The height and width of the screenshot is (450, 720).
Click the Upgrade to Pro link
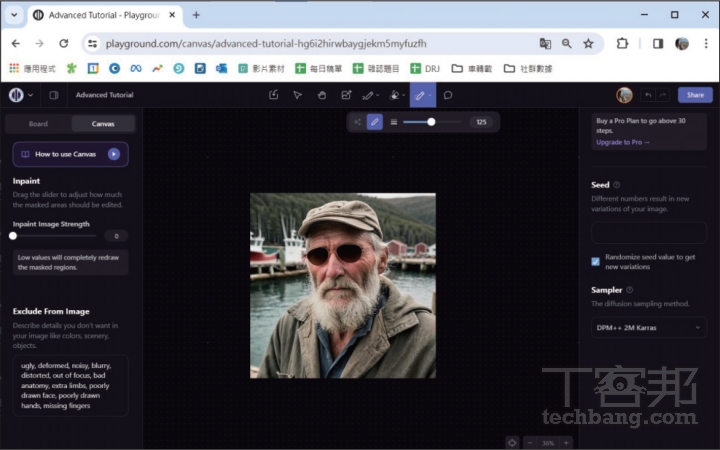[x=623, y=142]
